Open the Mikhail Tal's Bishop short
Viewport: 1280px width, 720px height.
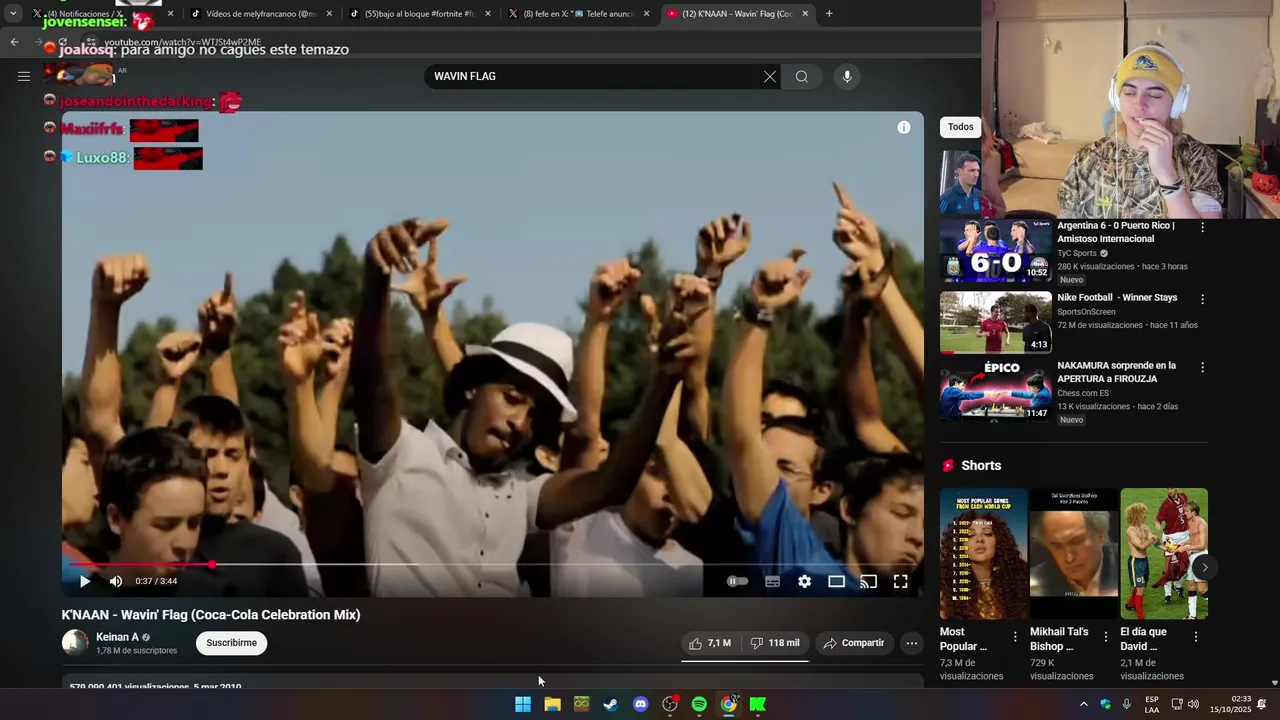(x=1074, y=554)
